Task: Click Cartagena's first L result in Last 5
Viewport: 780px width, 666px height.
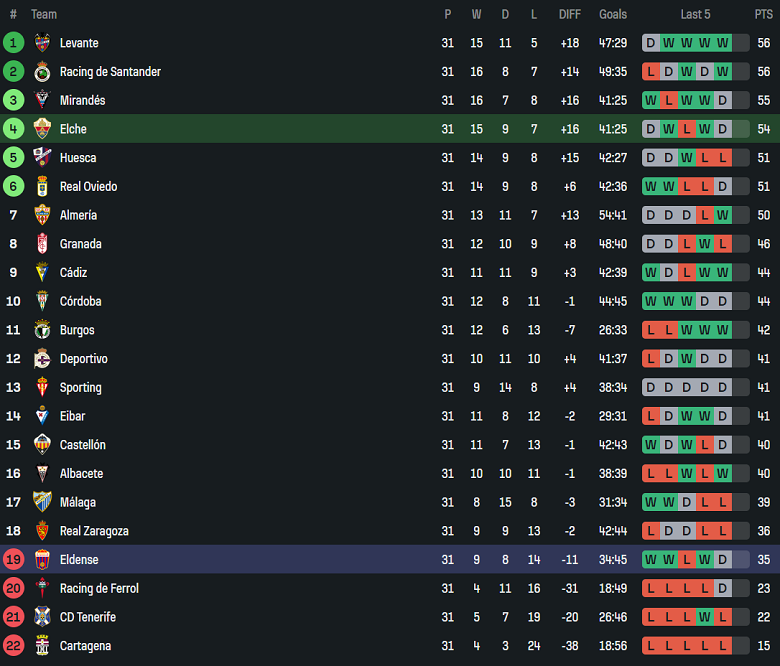Action: point(651,646)
